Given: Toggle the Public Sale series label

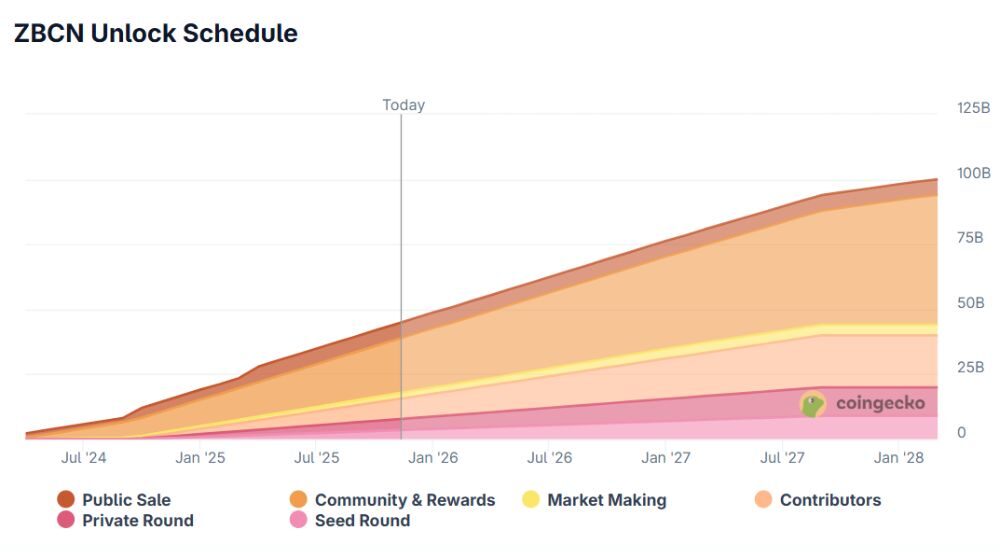Looking at the screenshot, I should (126, 499).
